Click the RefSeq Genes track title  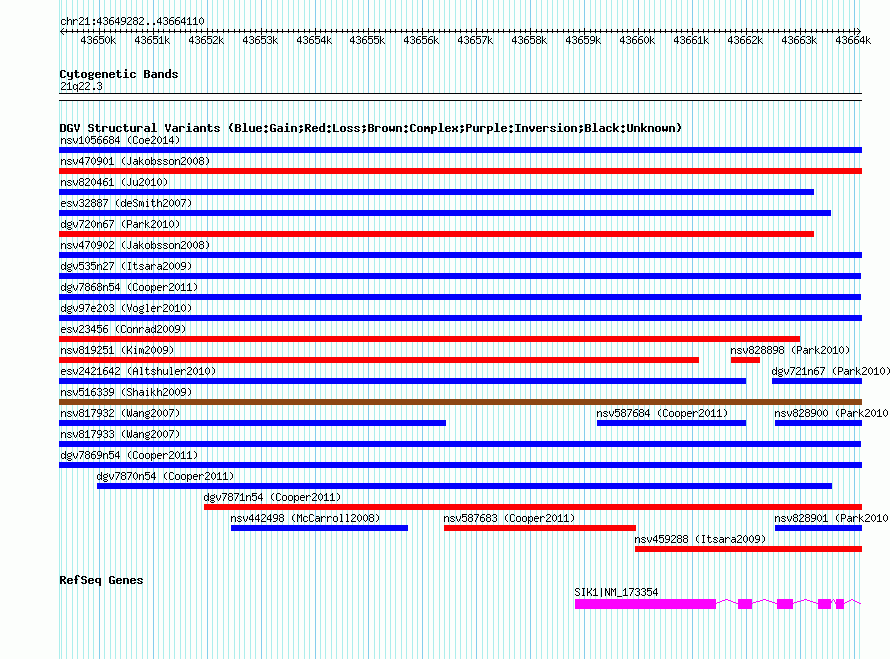101,580
